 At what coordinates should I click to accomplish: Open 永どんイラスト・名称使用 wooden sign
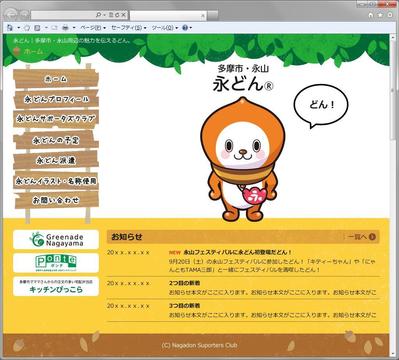pyautogui.click(x=56, y=181)
